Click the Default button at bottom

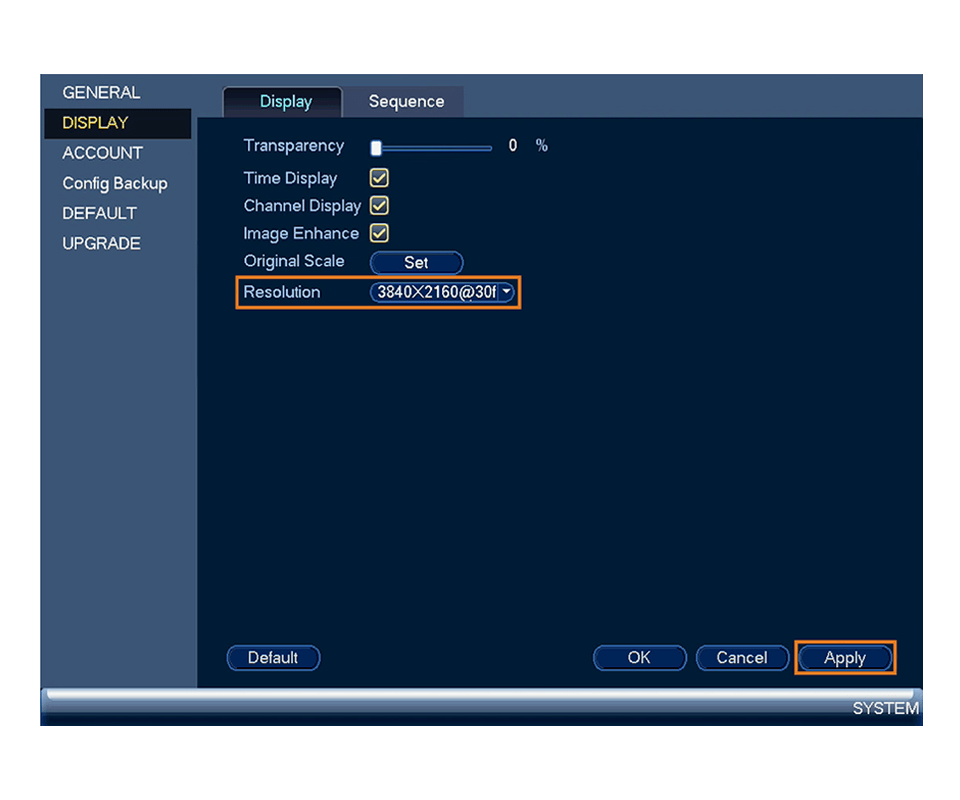point(273,657)
